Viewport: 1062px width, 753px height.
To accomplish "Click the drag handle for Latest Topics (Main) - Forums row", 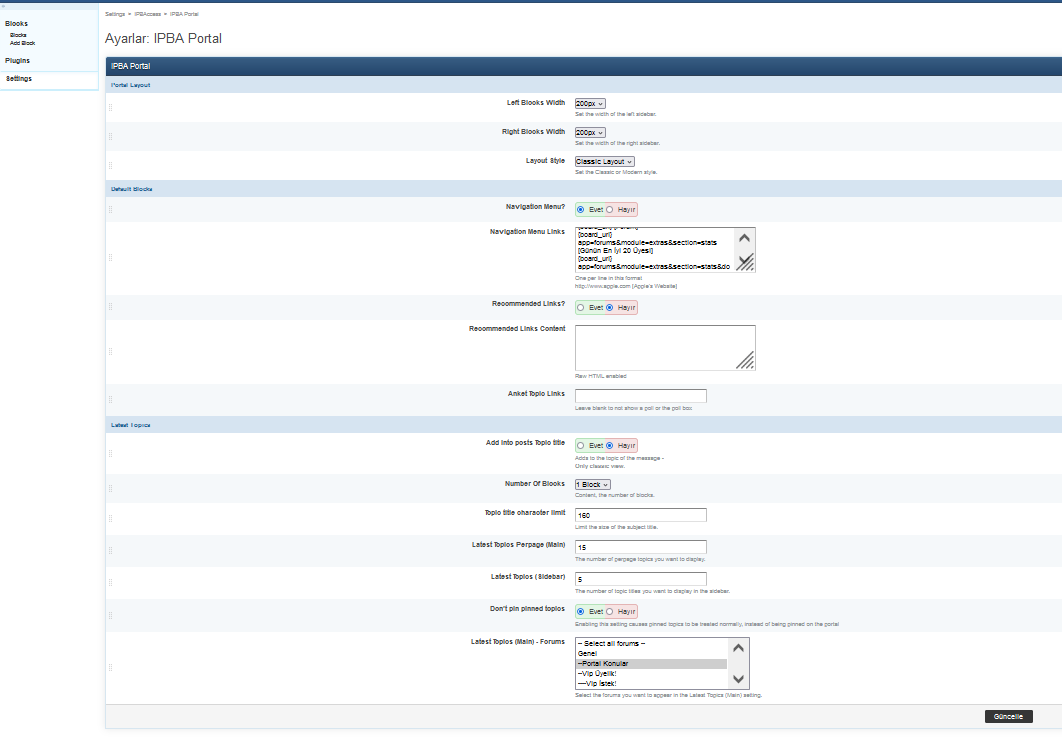I will [x=110, y=668].
